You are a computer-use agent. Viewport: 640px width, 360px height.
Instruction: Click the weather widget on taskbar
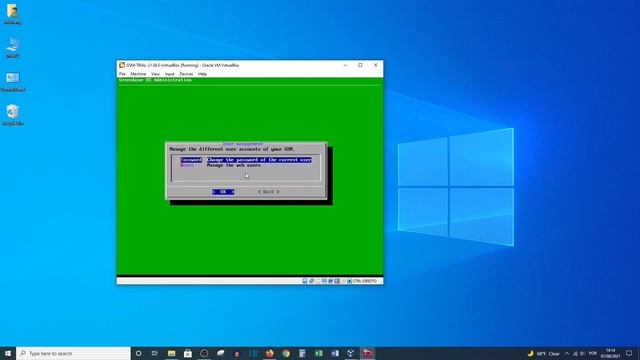[544, 353]
